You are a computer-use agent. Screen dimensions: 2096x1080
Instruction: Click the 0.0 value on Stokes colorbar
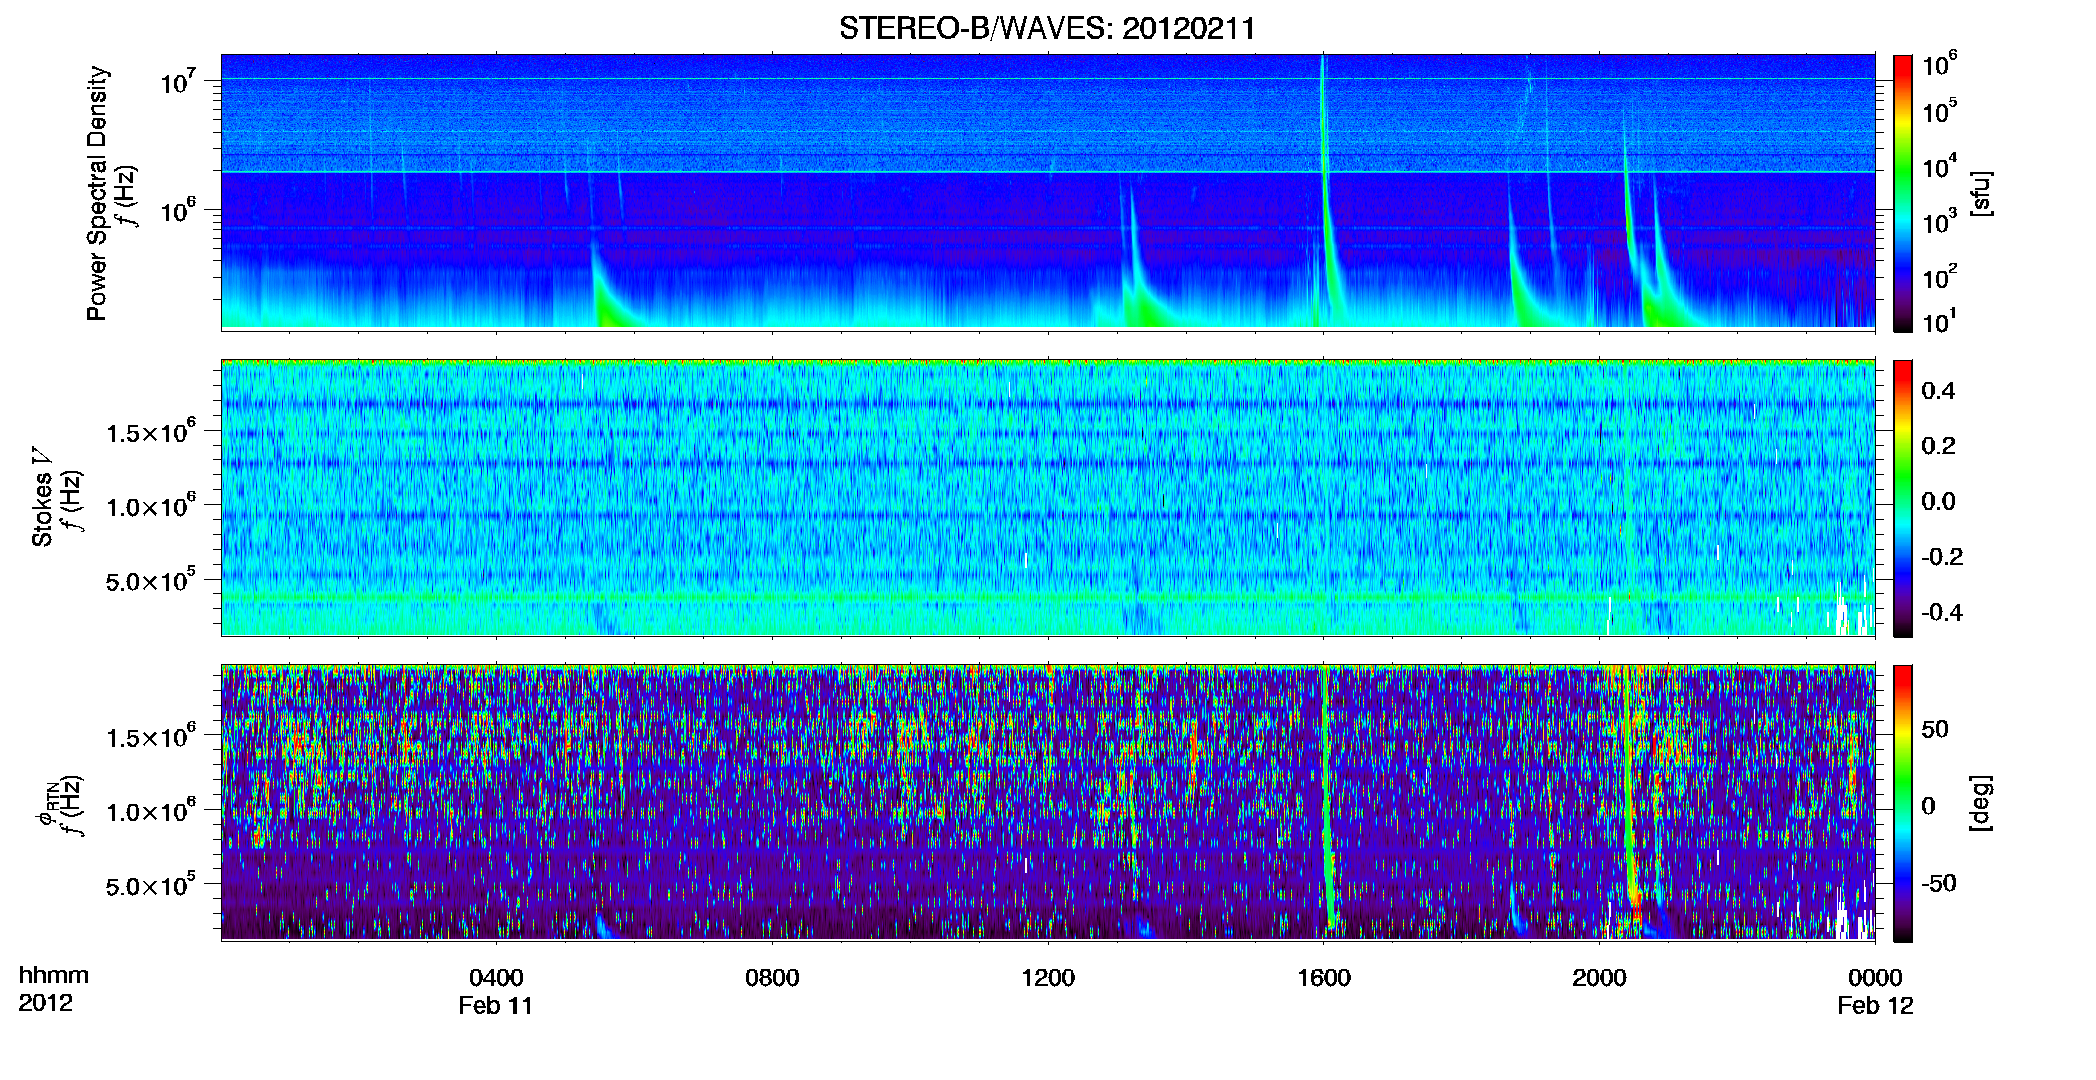(x=1938, y=501)
